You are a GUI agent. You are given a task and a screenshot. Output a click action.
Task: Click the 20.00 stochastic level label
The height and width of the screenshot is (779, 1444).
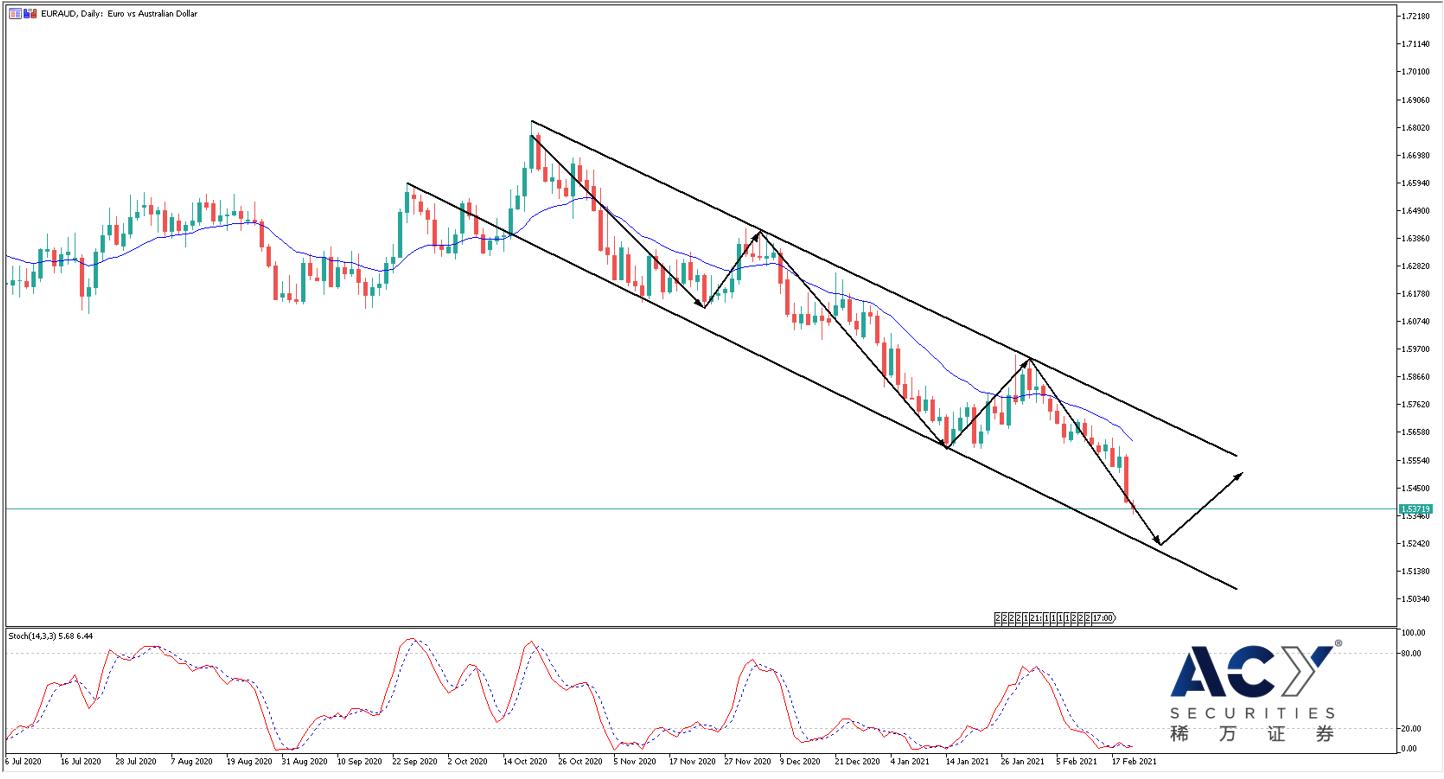pos(1412,729)
